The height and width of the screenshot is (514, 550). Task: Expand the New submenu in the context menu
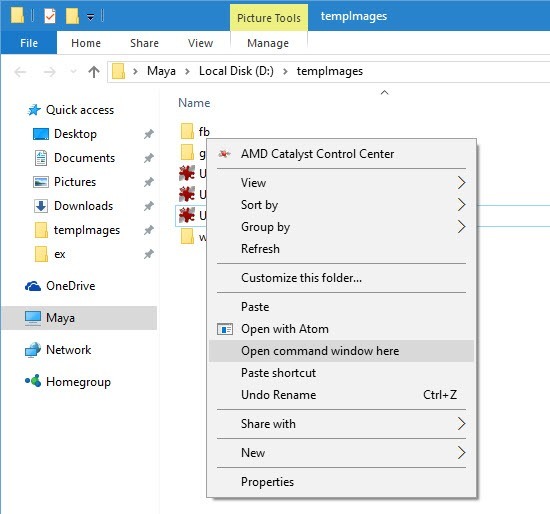(x=341, y=453)
